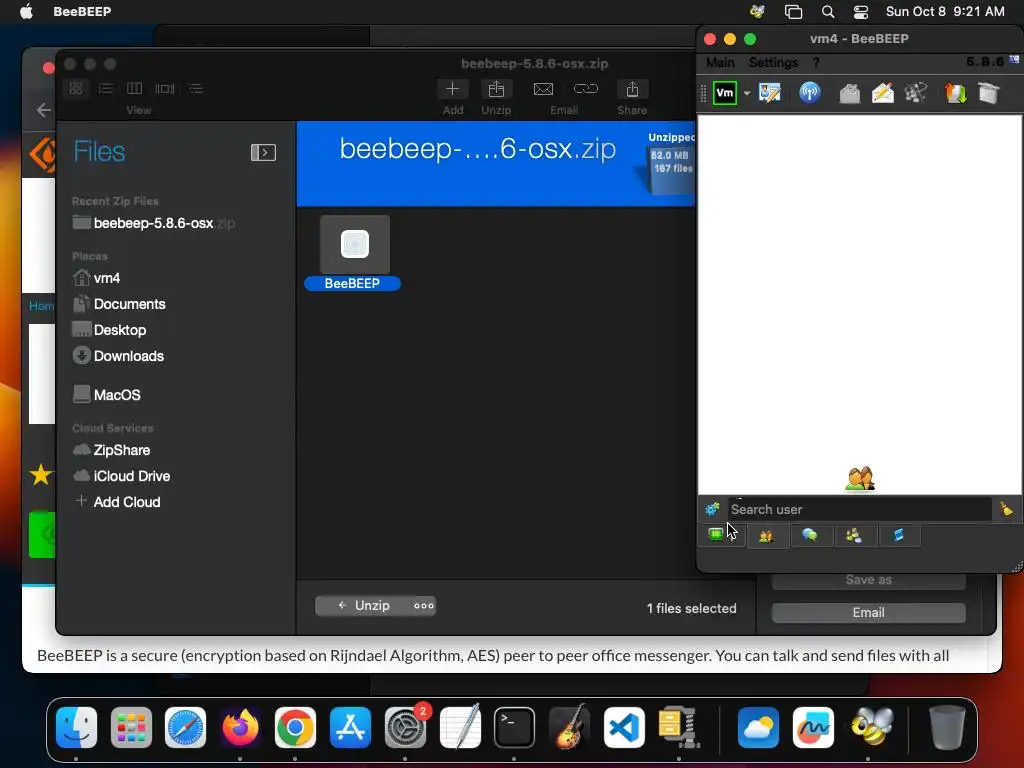Switch to column view
This screenshot has width=1024, height=768.
pyautogui.click(x=135, y=88)
